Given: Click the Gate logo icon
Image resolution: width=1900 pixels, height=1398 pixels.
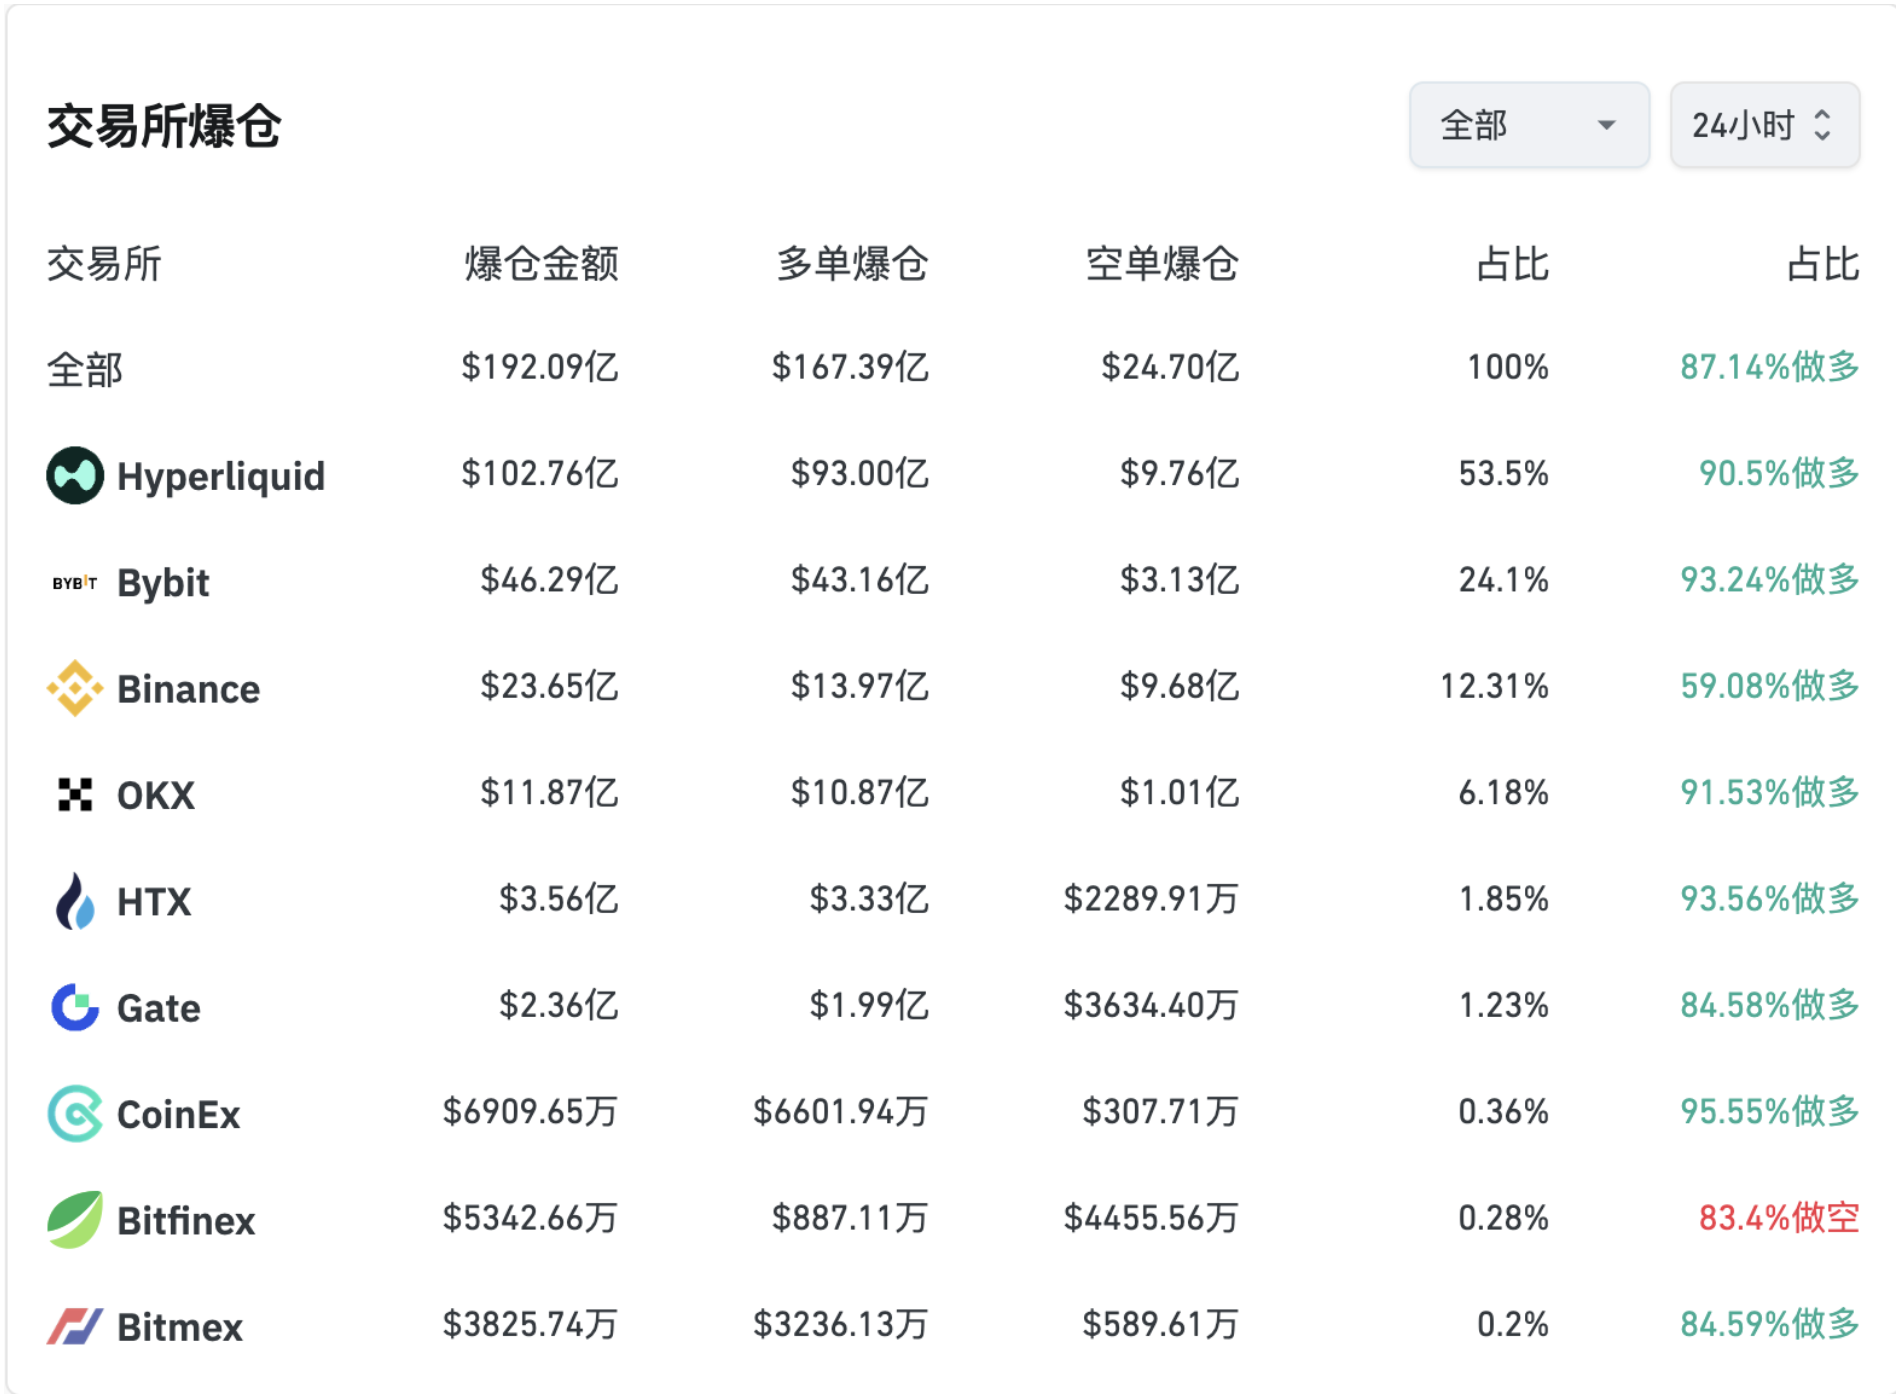Looking at the screenshot, I should 75,1007.
